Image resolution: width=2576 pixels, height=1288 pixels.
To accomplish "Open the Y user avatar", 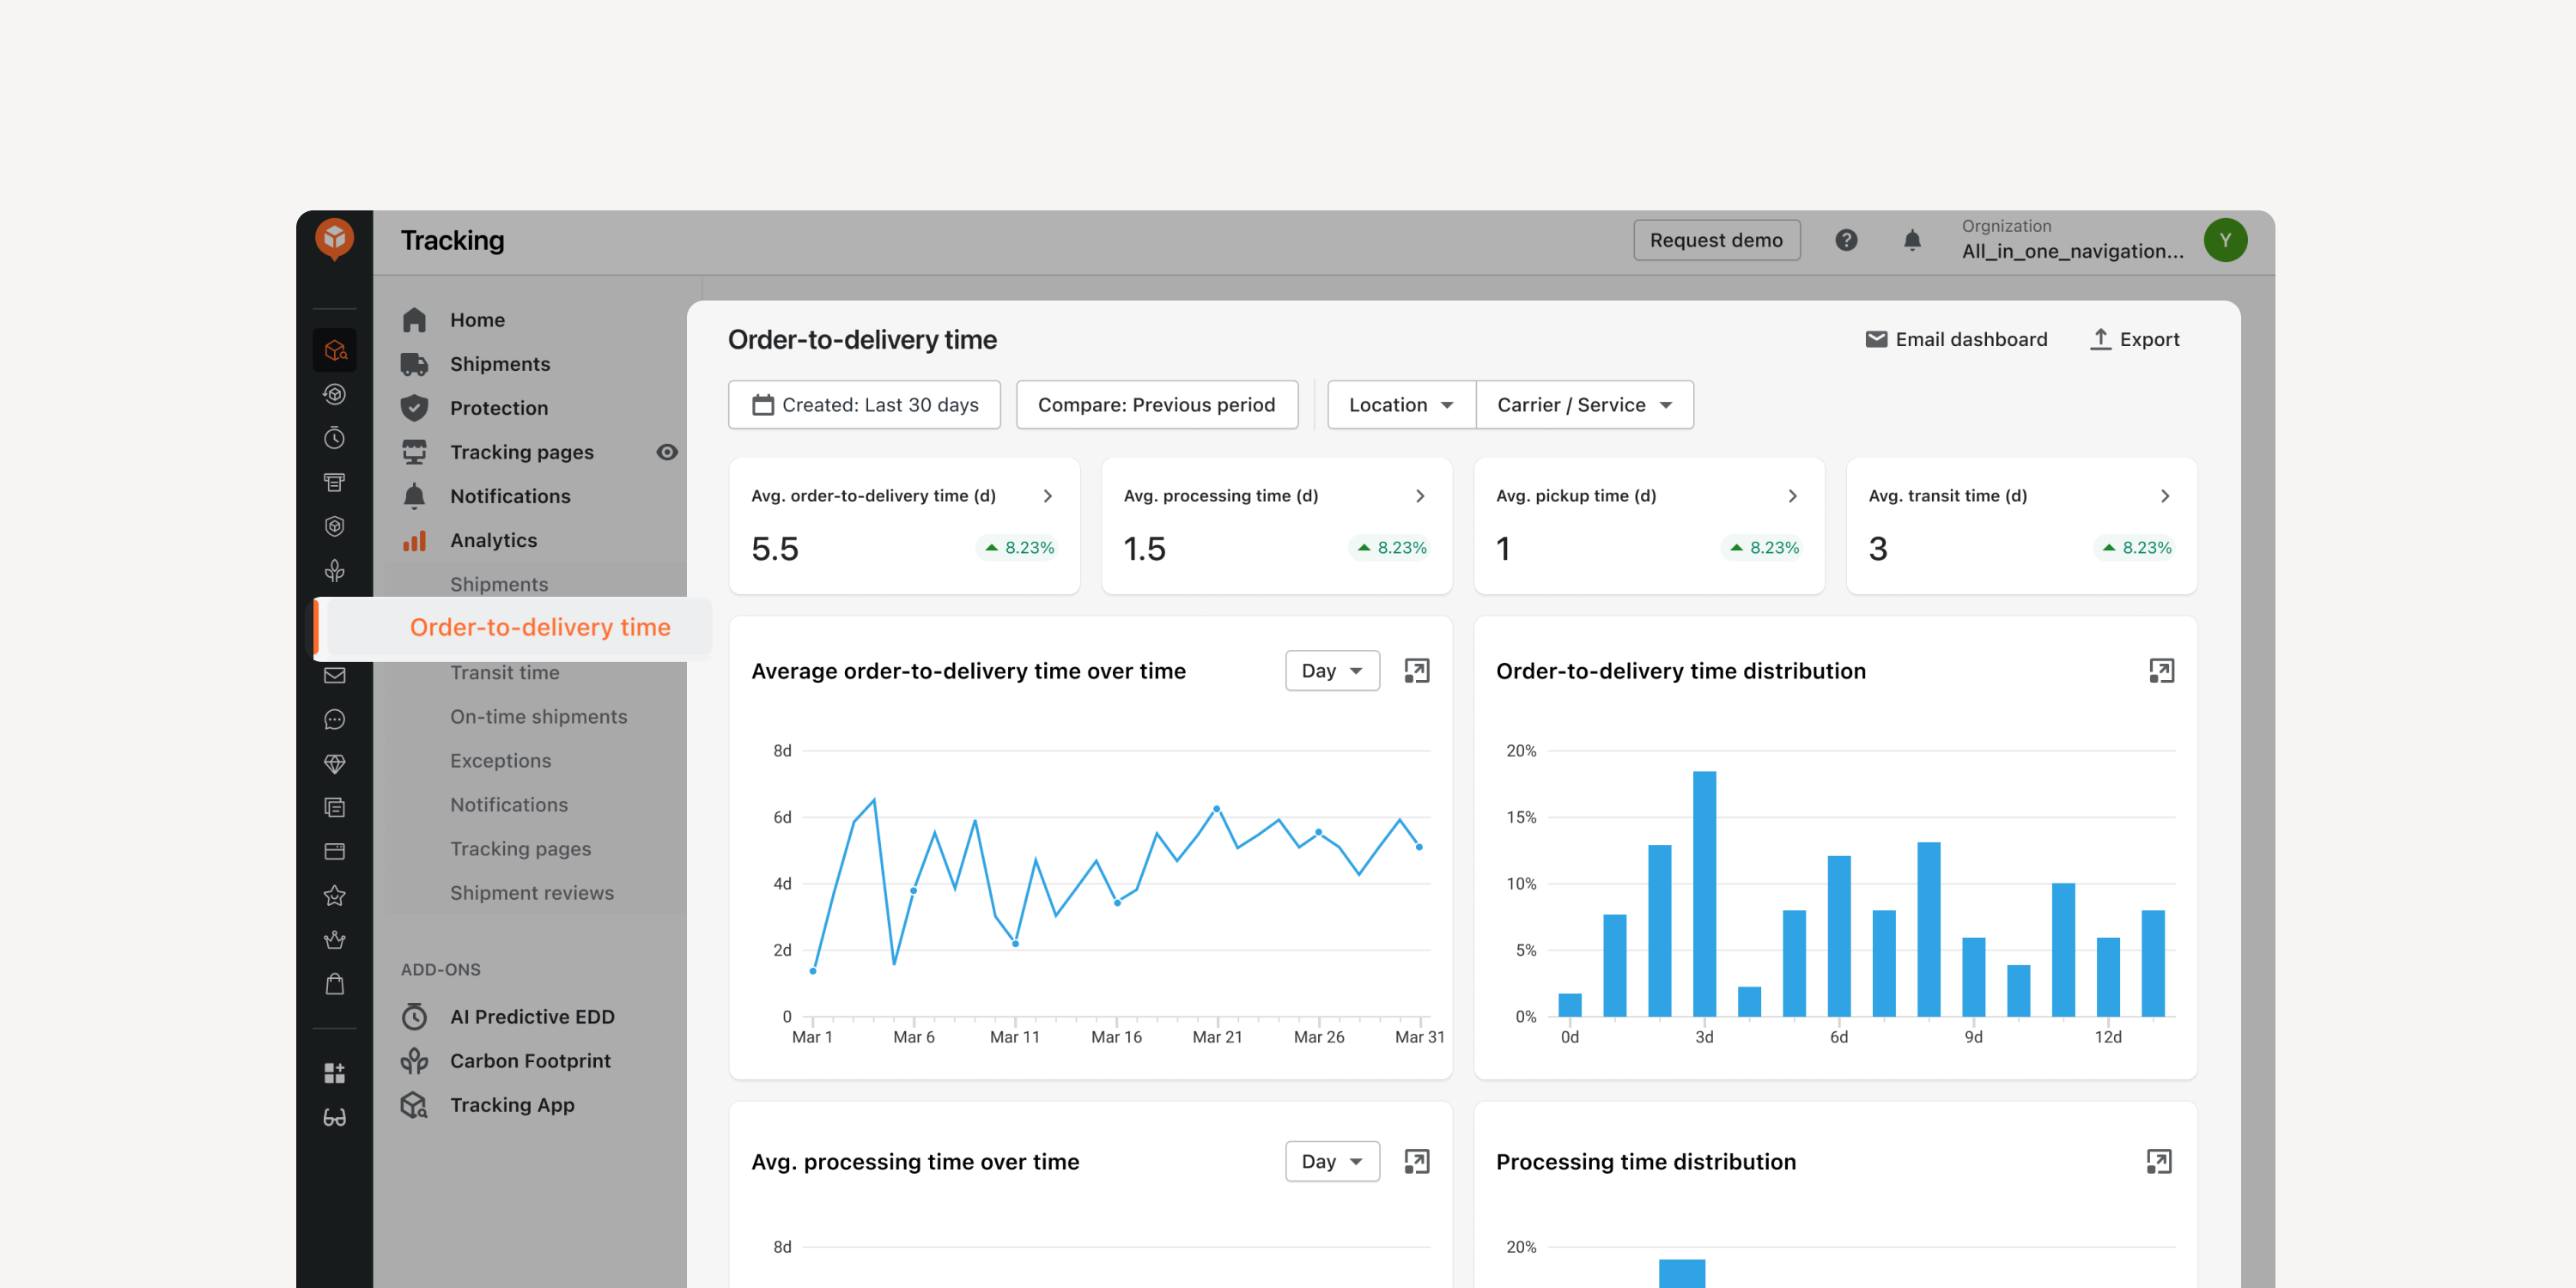I will (2225, 240).
